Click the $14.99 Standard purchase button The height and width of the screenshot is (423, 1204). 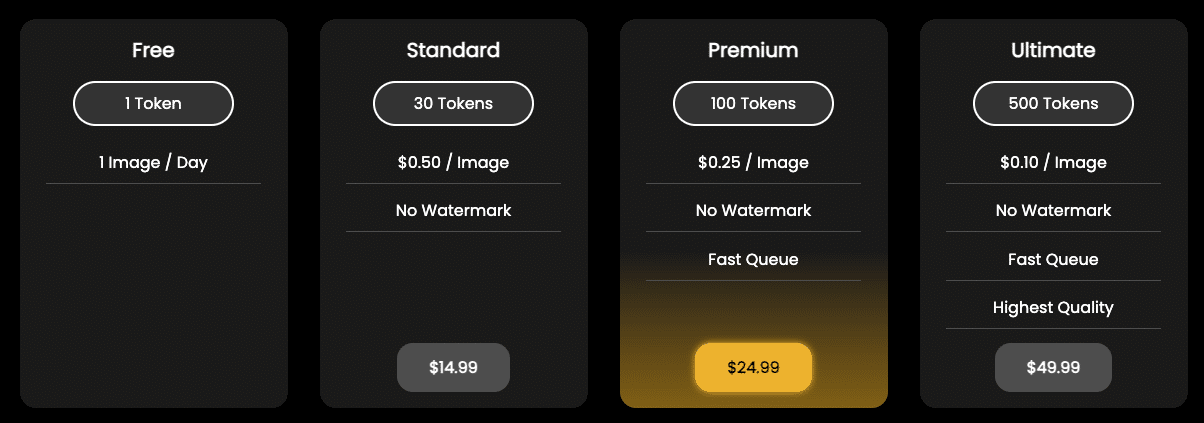coord(453,367)
